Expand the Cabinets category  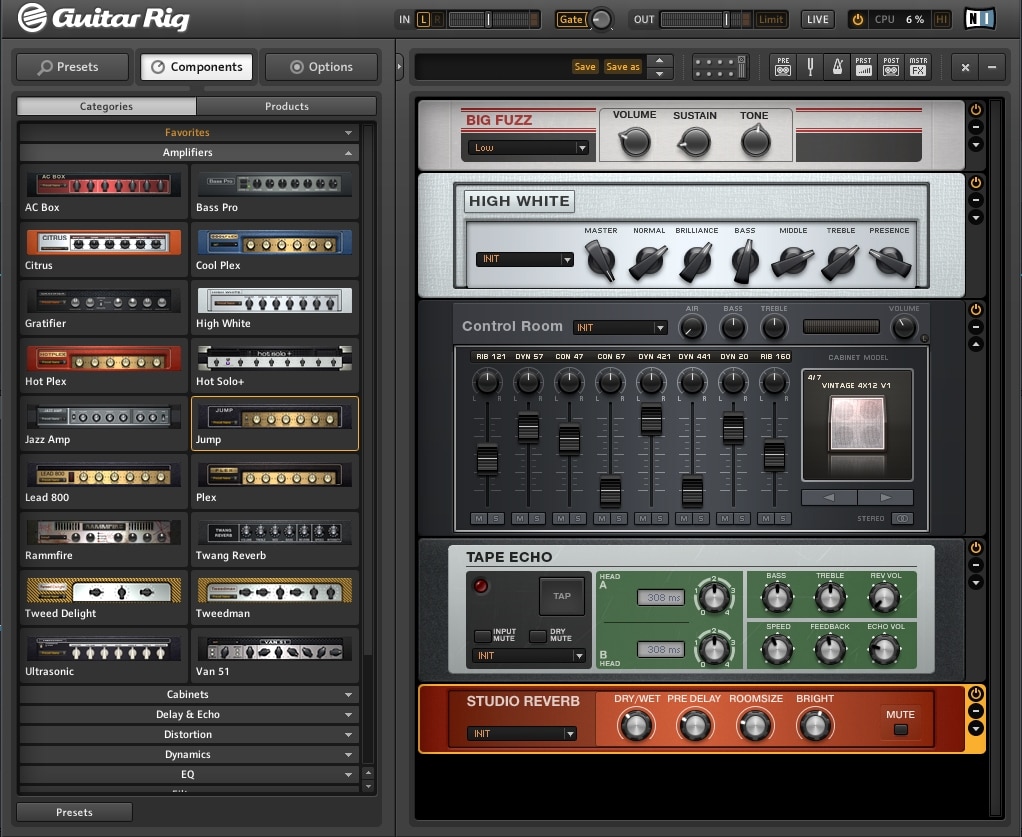click(x=189, y=695)
